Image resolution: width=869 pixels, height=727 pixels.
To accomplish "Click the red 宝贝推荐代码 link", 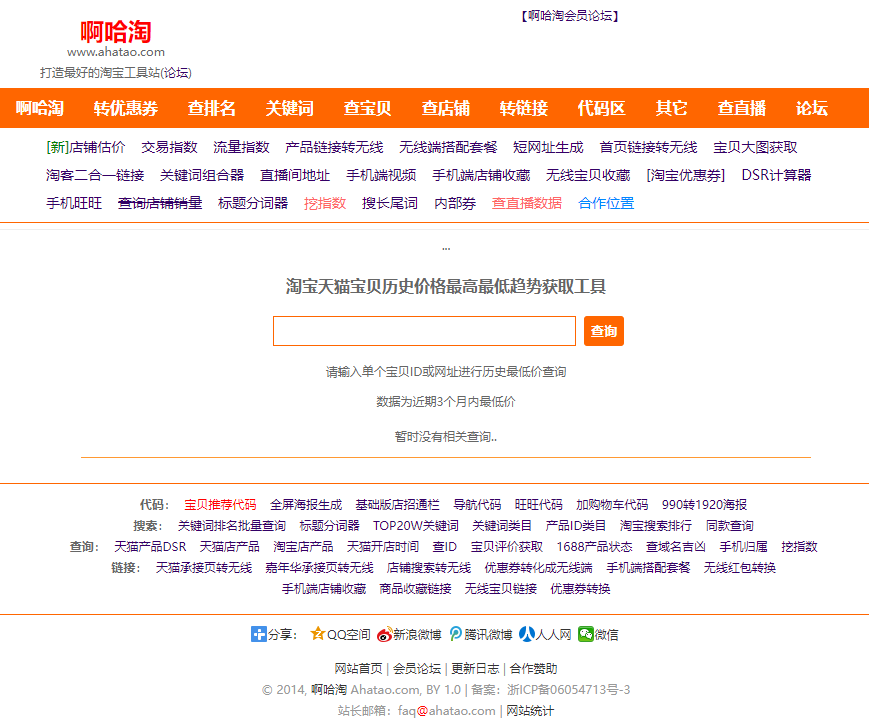I will coord(220,505).
